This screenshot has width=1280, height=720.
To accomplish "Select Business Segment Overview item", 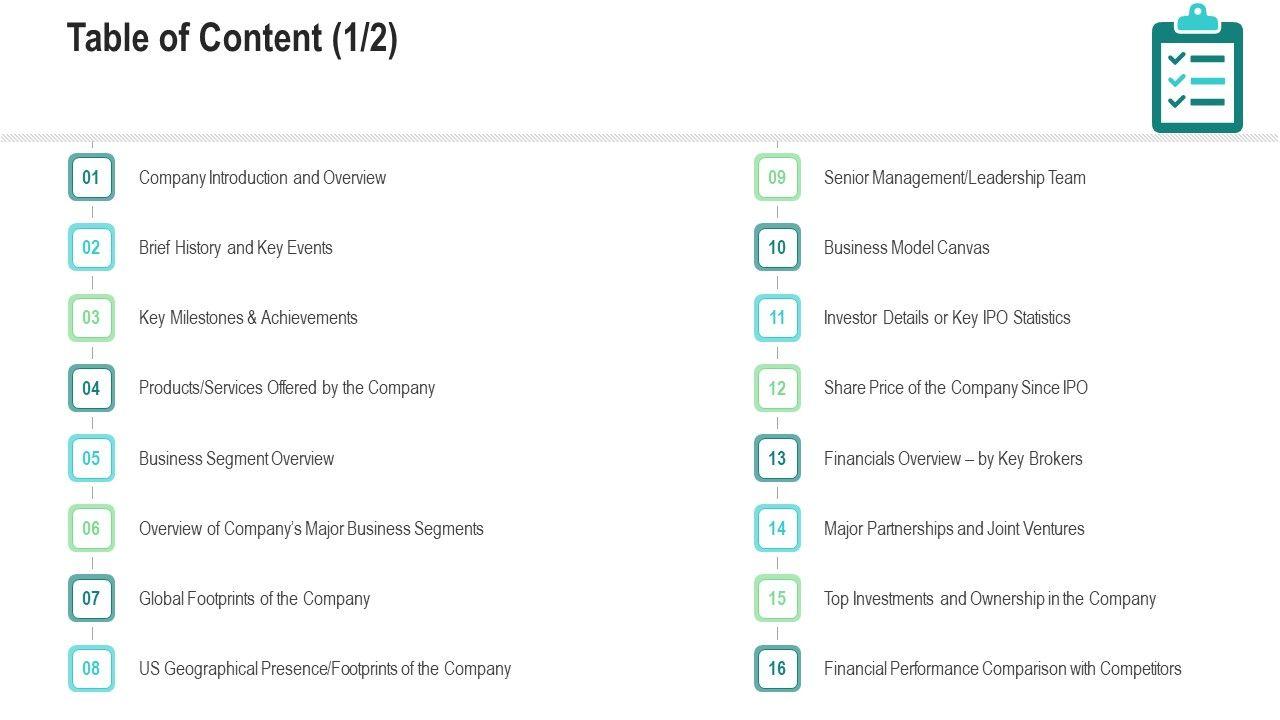I will 236,459.
